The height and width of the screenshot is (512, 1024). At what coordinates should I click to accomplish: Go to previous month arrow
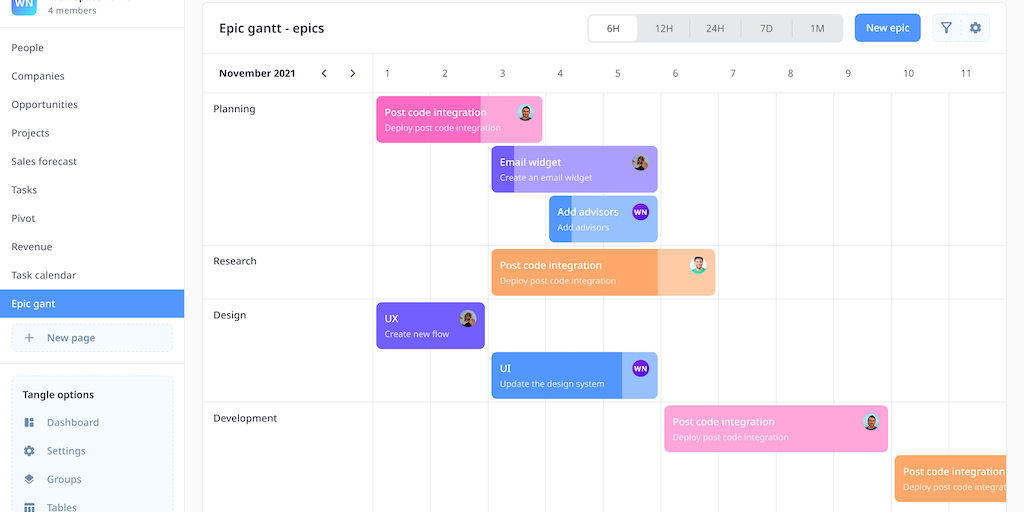point(324,73)
